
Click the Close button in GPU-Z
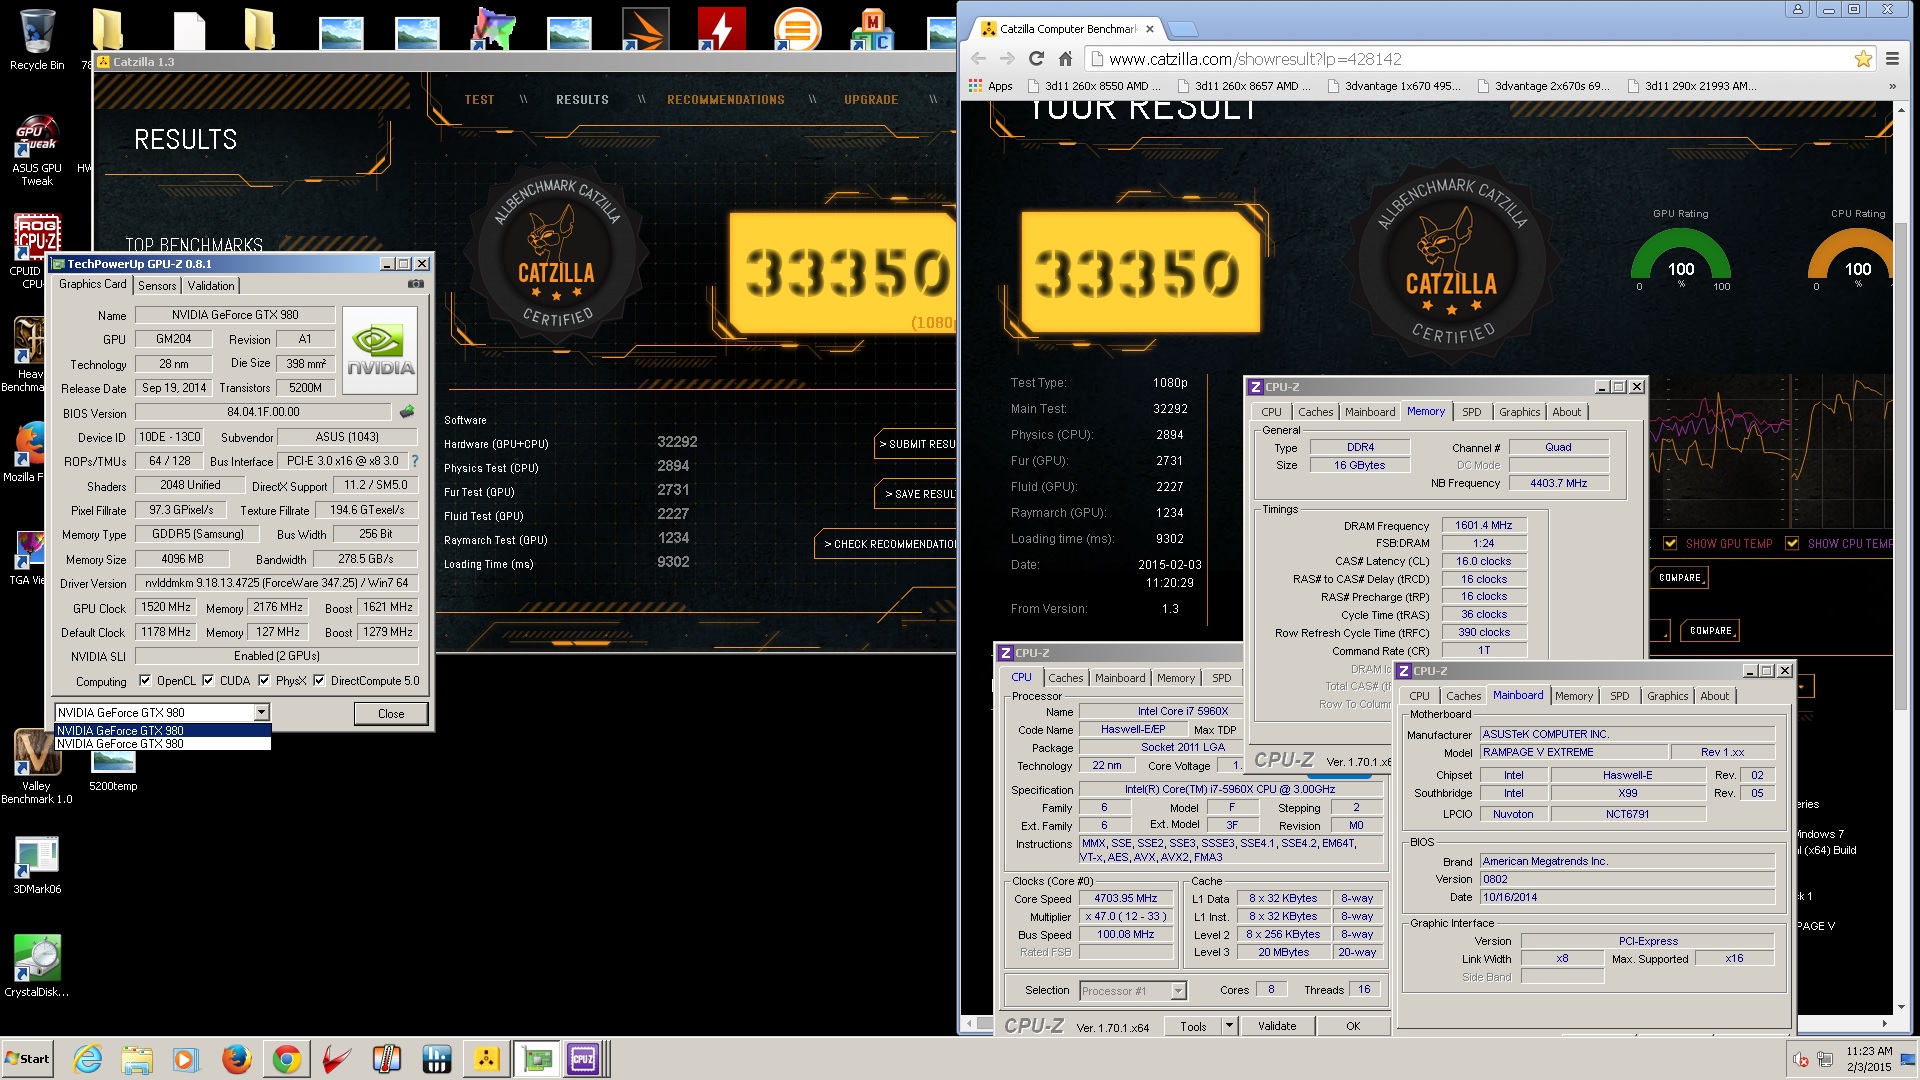pyautogui.click(x=391, y=713)
